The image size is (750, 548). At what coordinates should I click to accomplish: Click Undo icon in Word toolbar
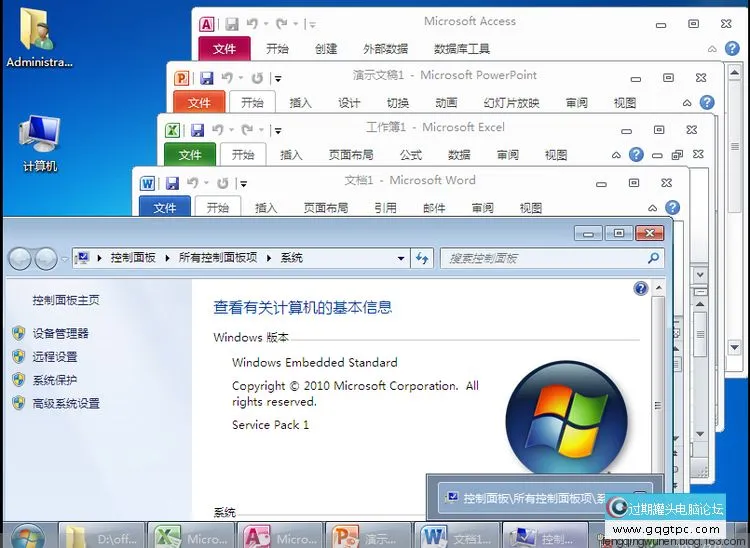(x=193, y=183)
